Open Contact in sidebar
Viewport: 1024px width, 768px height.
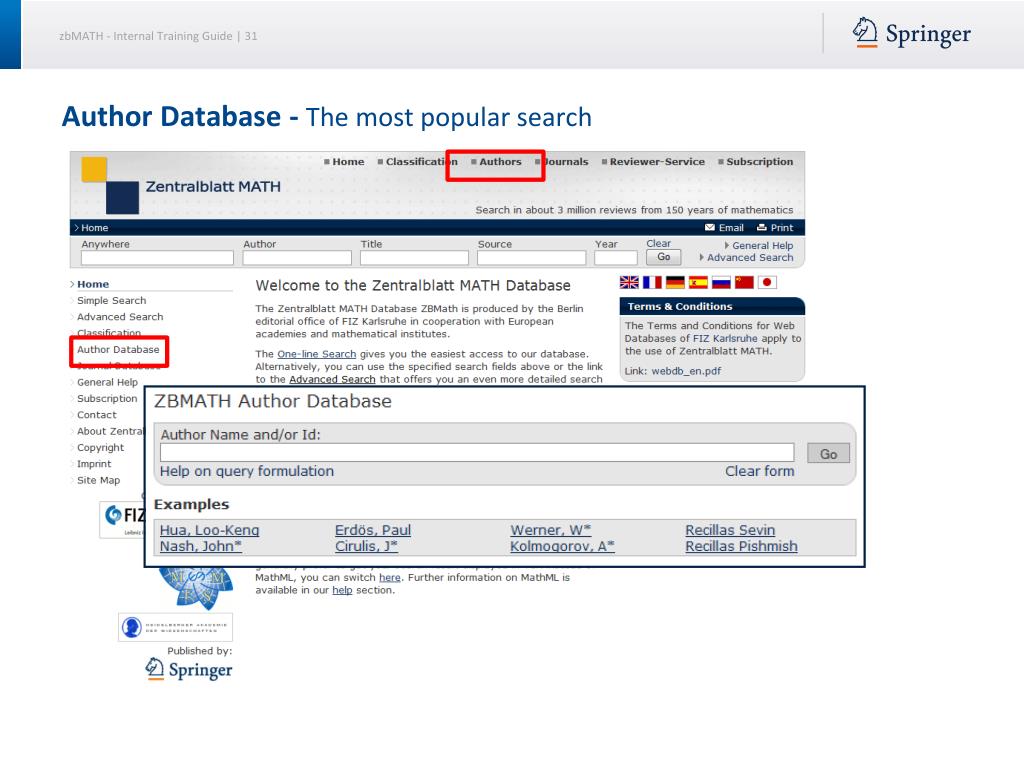click(x=97, y=415)
